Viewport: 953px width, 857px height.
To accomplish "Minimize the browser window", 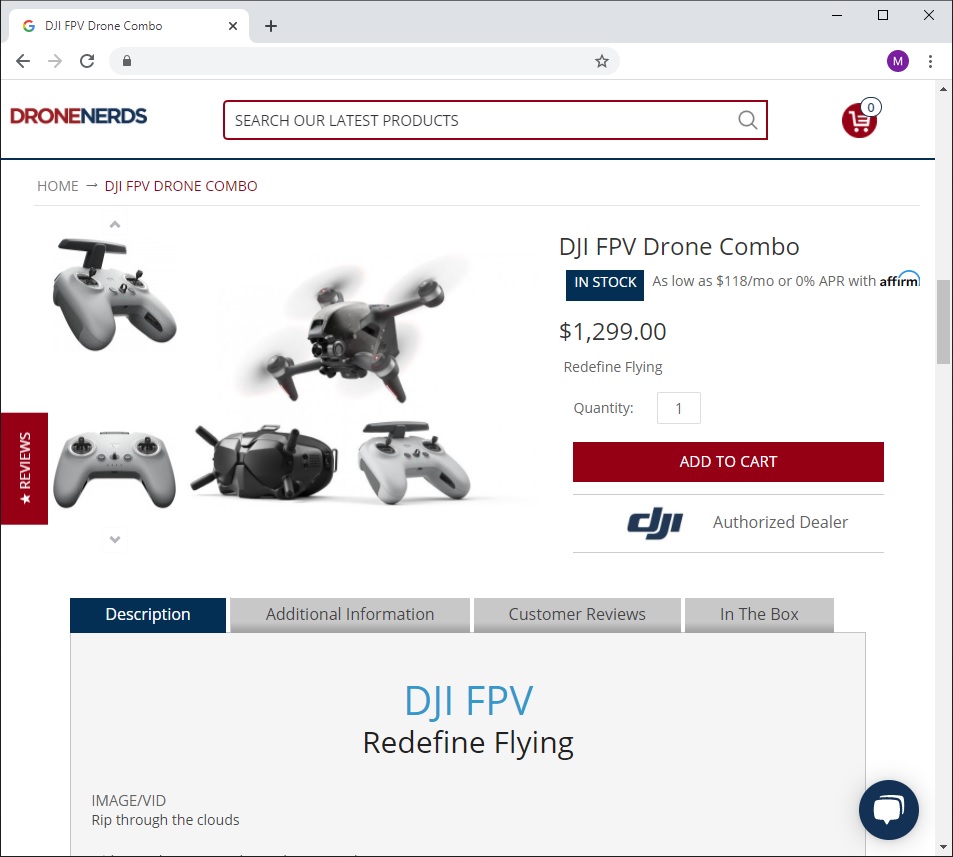I will pos(837,15).
